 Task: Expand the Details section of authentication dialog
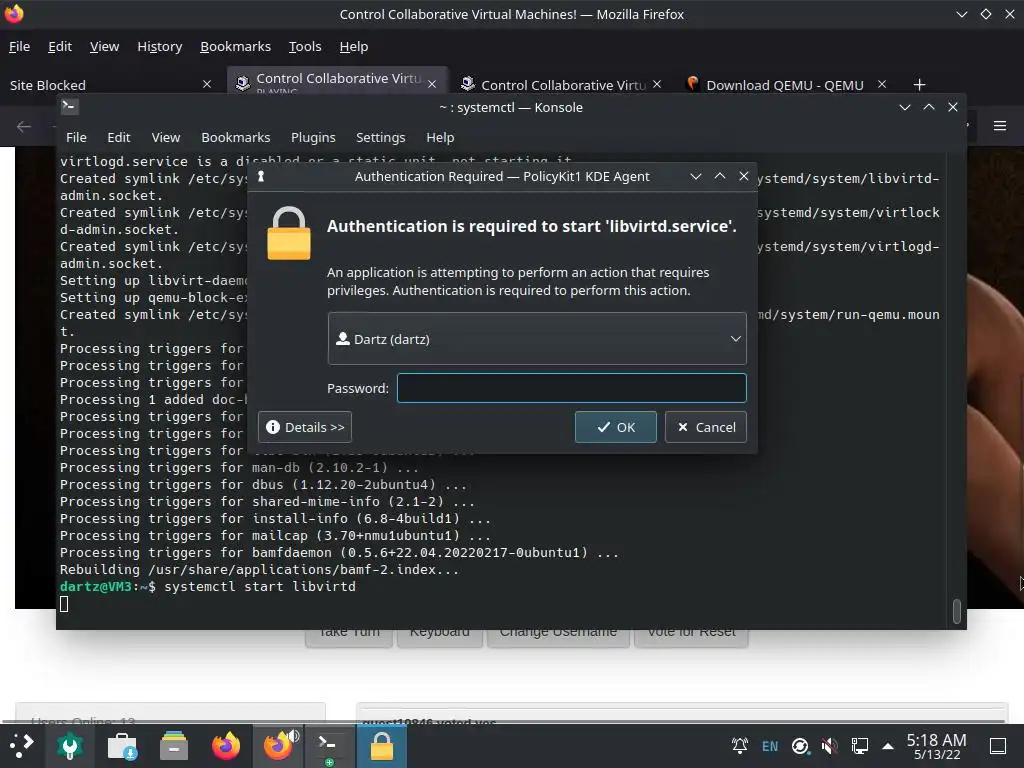click(305, 427)
